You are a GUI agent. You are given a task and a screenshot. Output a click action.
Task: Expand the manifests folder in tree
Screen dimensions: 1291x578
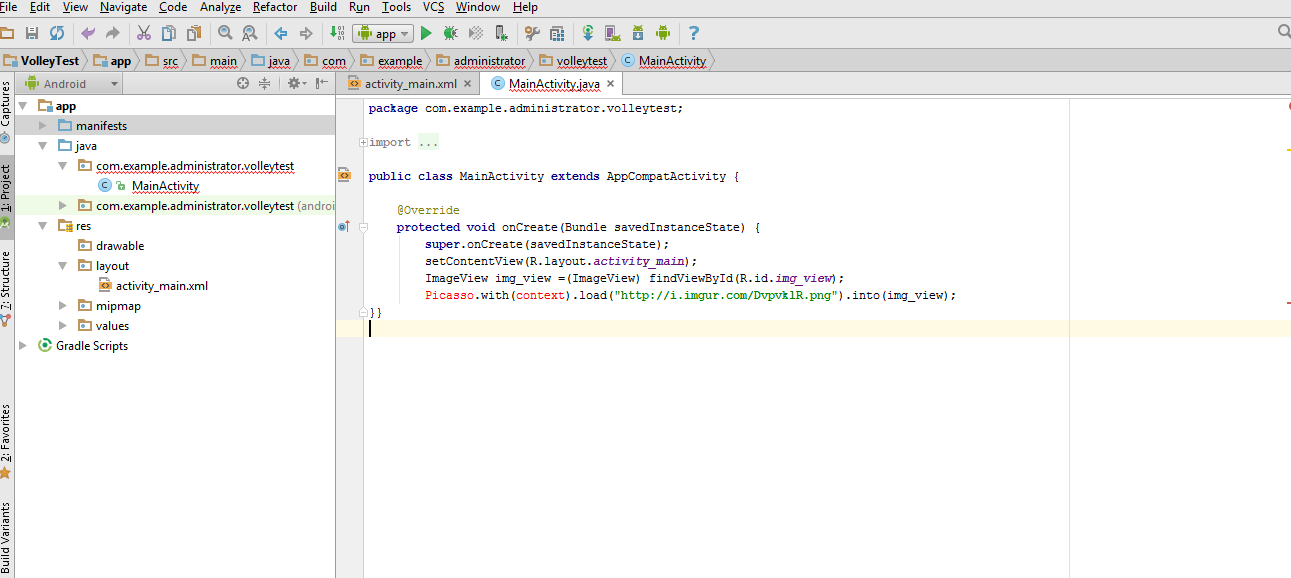(x=42, y=126)
